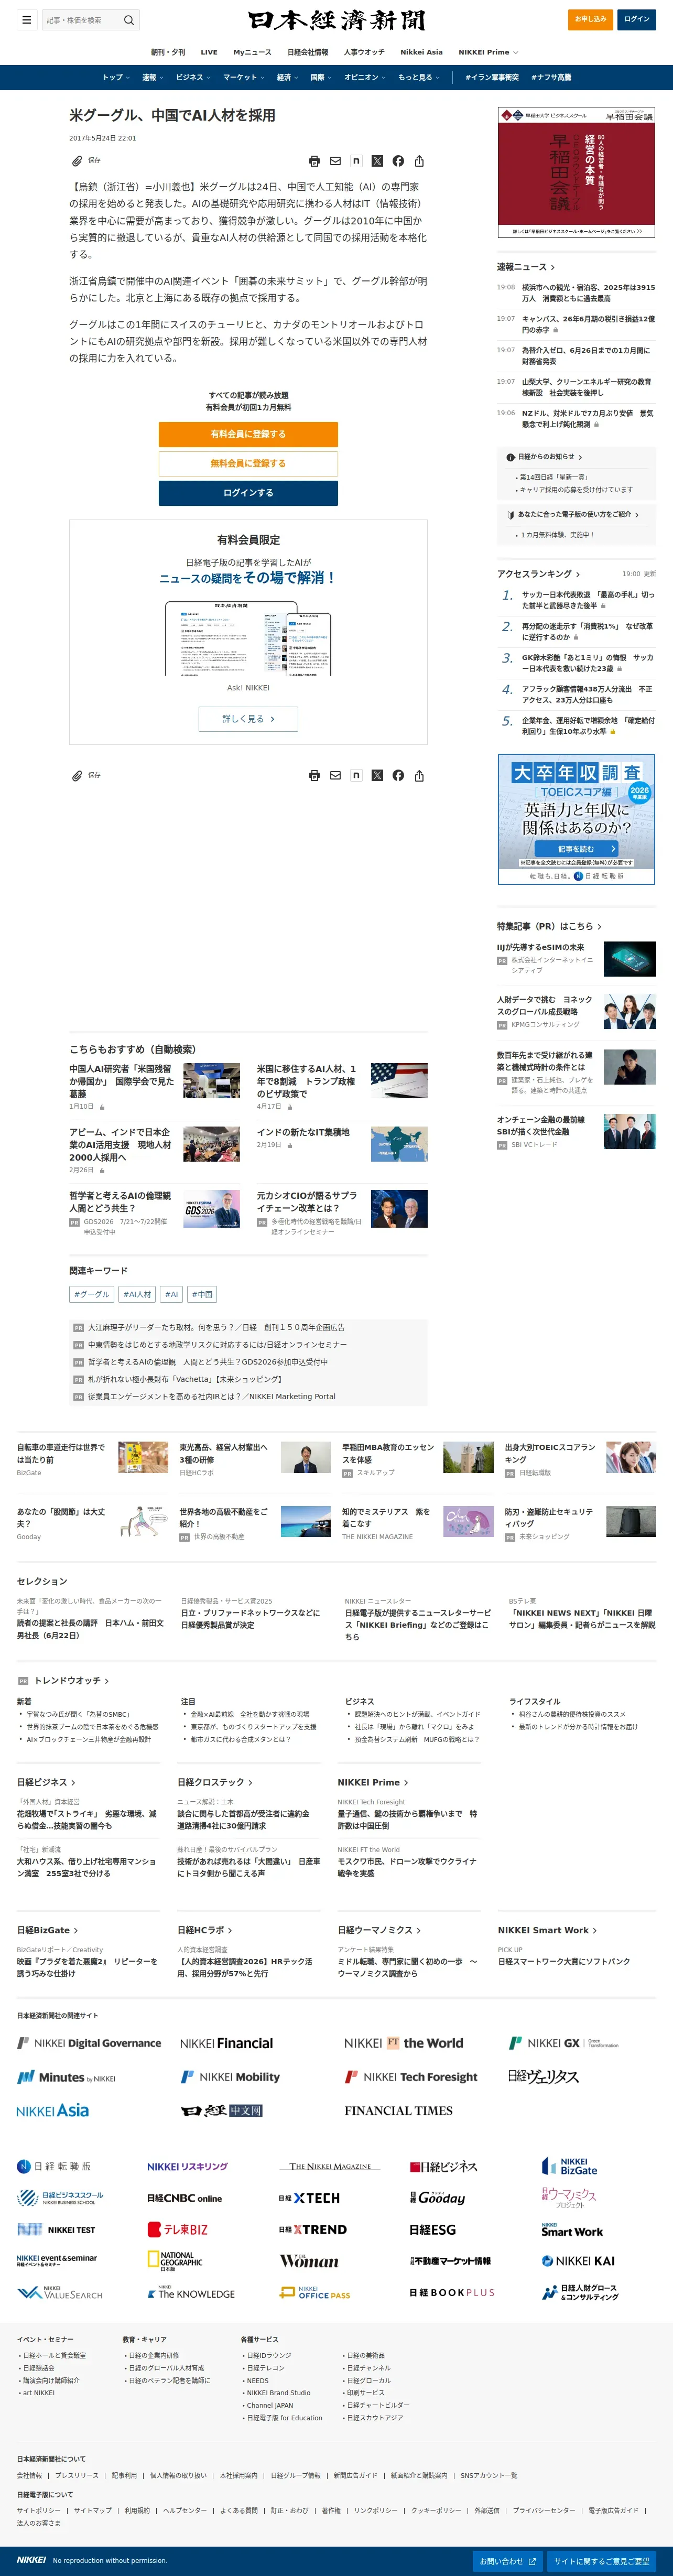Screen dimensions: 673x2576
Task: Click the beginner mark icon beside 電子版の使い方
Action: 511,515
